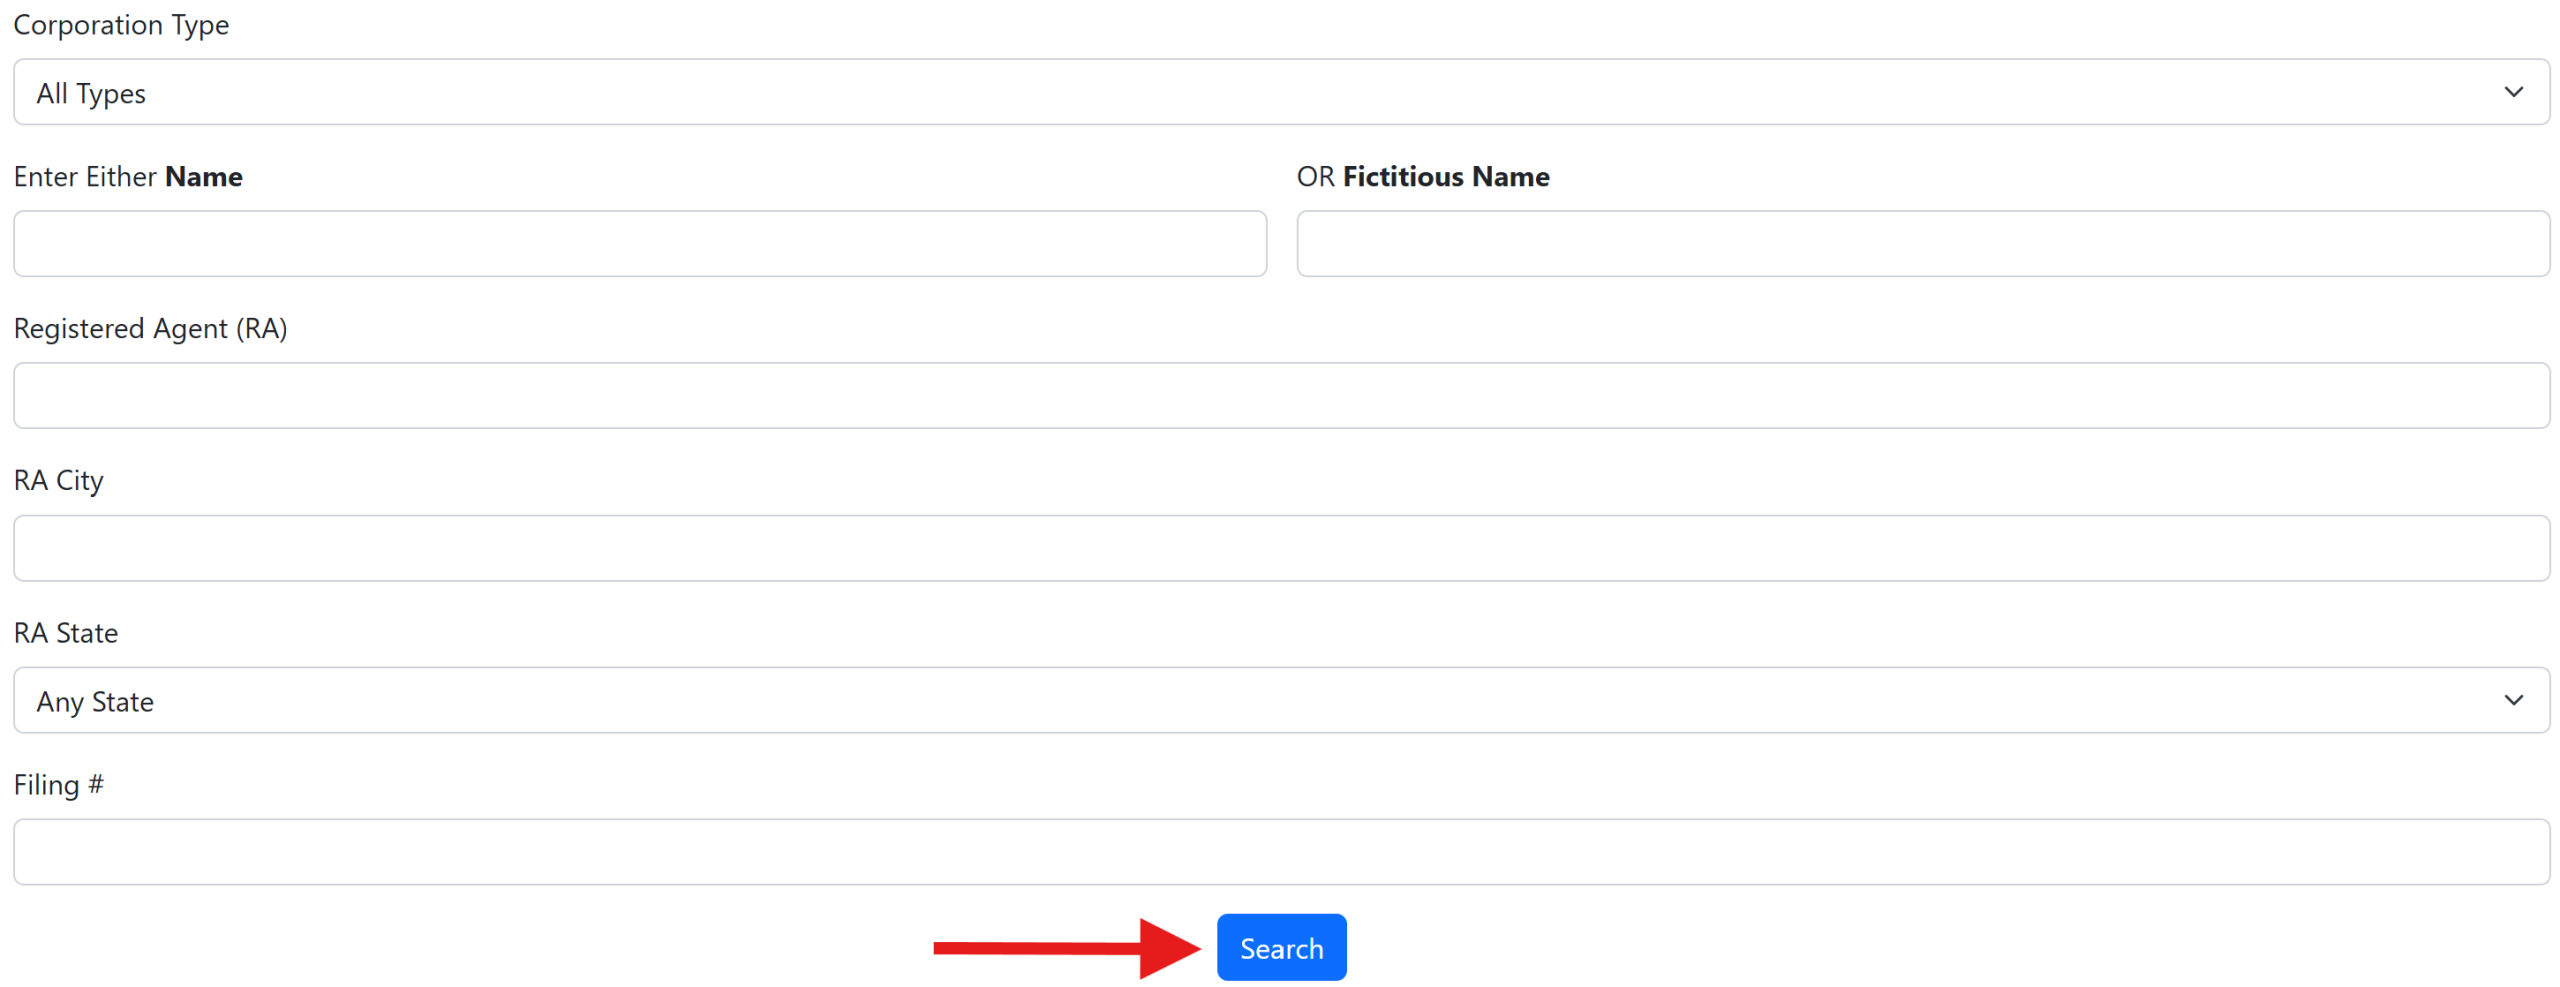Click the chevron arrow on All Types select

coord(2512,92)
